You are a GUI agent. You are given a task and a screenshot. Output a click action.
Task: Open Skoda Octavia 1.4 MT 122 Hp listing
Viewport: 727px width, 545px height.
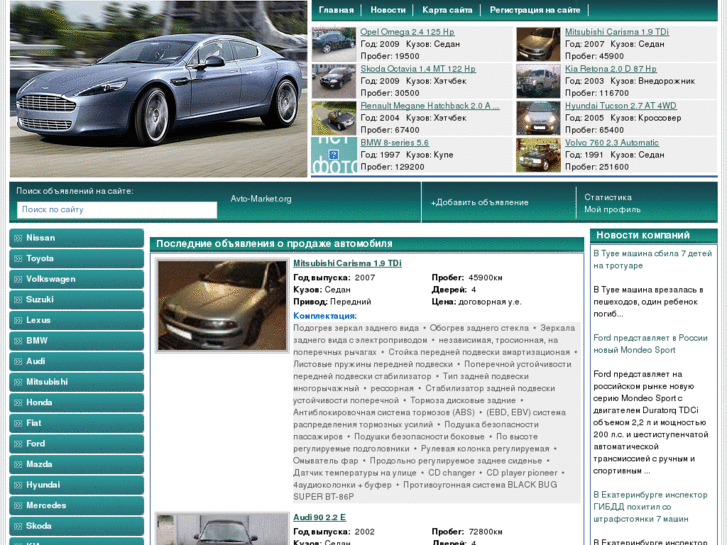pyautogui.click(x=418, y=69)
